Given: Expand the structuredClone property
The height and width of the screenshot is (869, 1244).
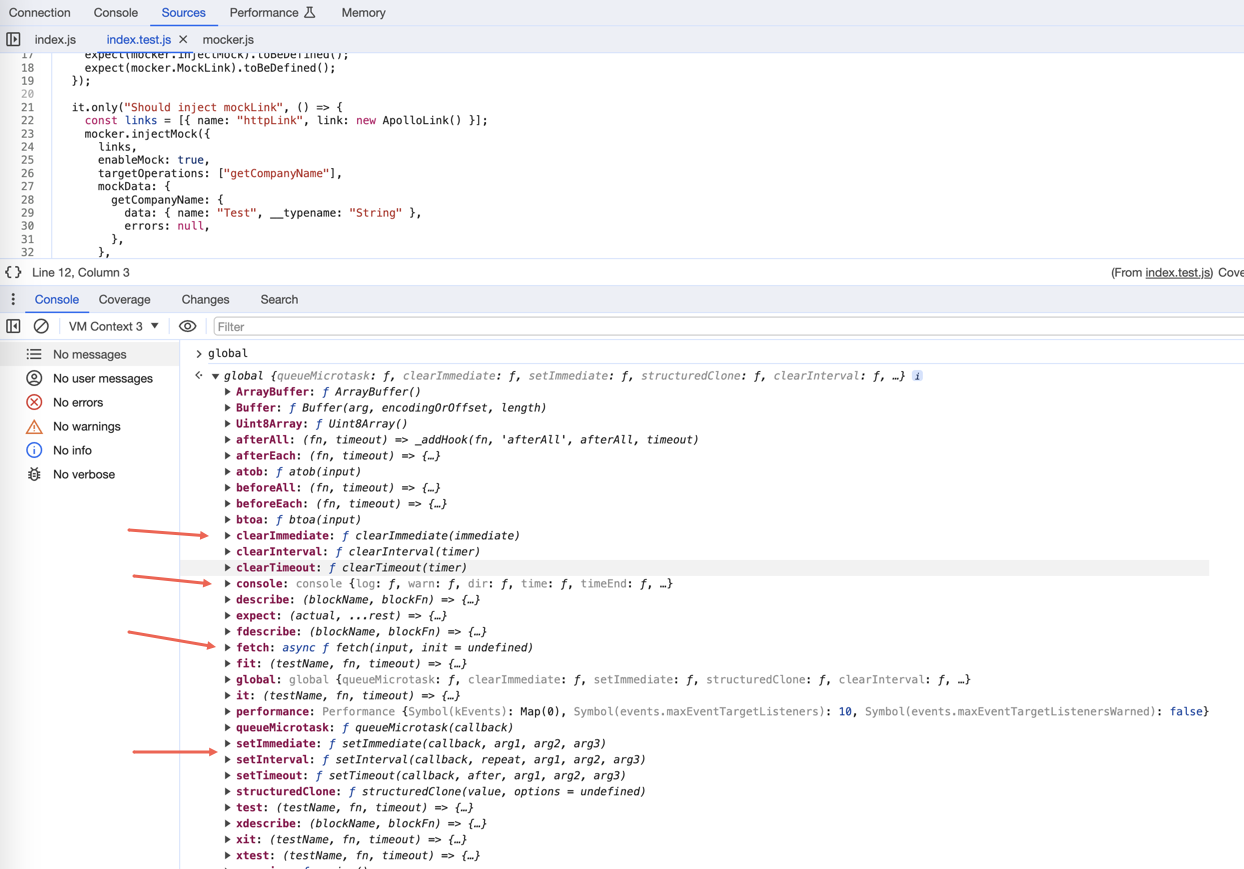Looking at the screenshot, I should 228,792.
